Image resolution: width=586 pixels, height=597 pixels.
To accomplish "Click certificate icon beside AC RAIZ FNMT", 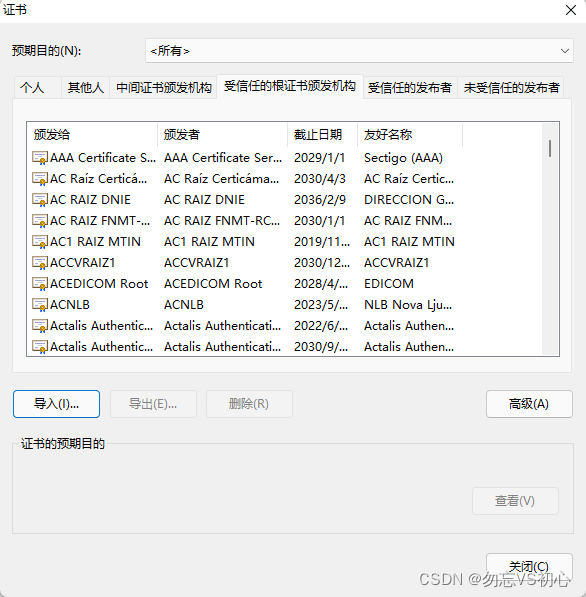I will (x=40, y=220).
